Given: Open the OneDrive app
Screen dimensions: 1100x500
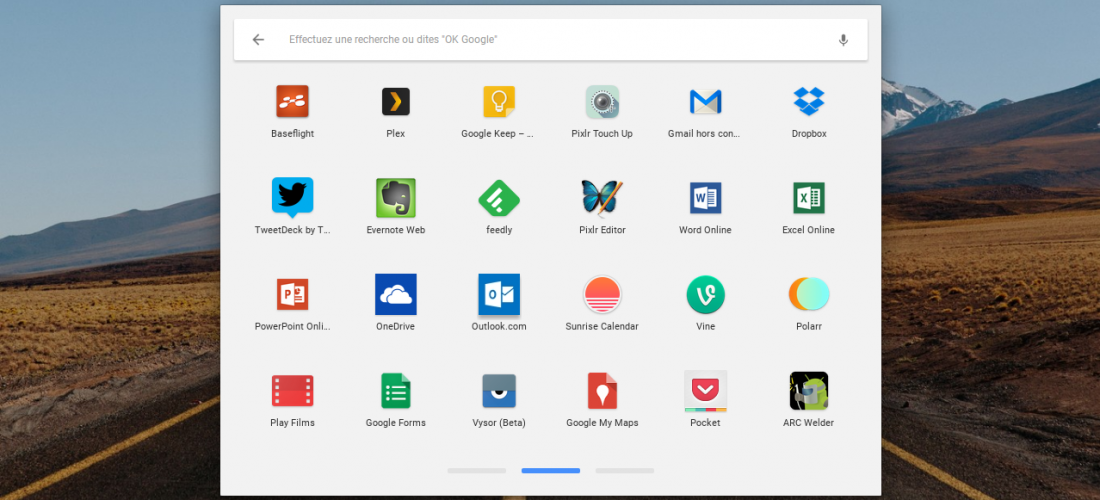Looking at the screenshot, I should tap(396, 294).
